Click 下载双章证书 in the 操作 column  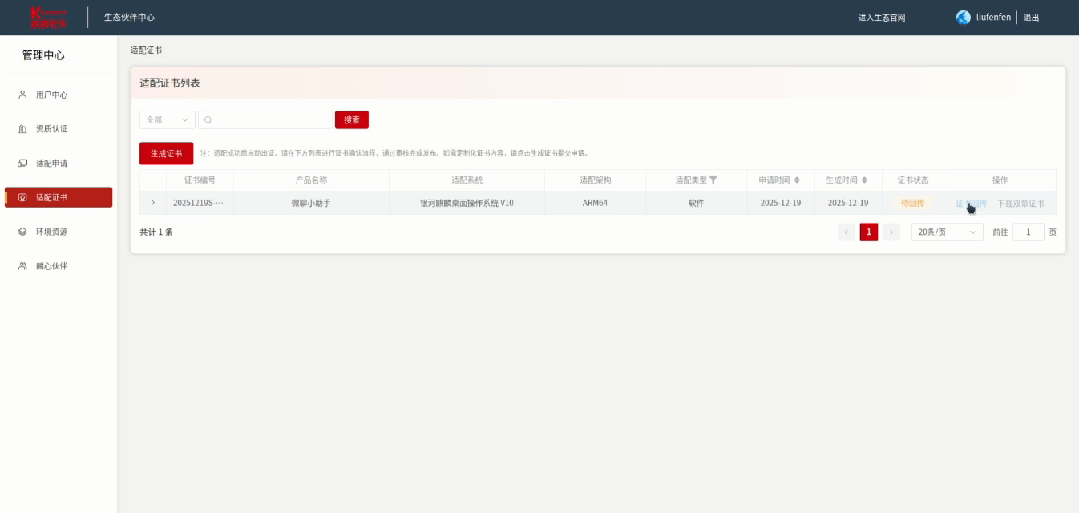(x=1021, y=203)
